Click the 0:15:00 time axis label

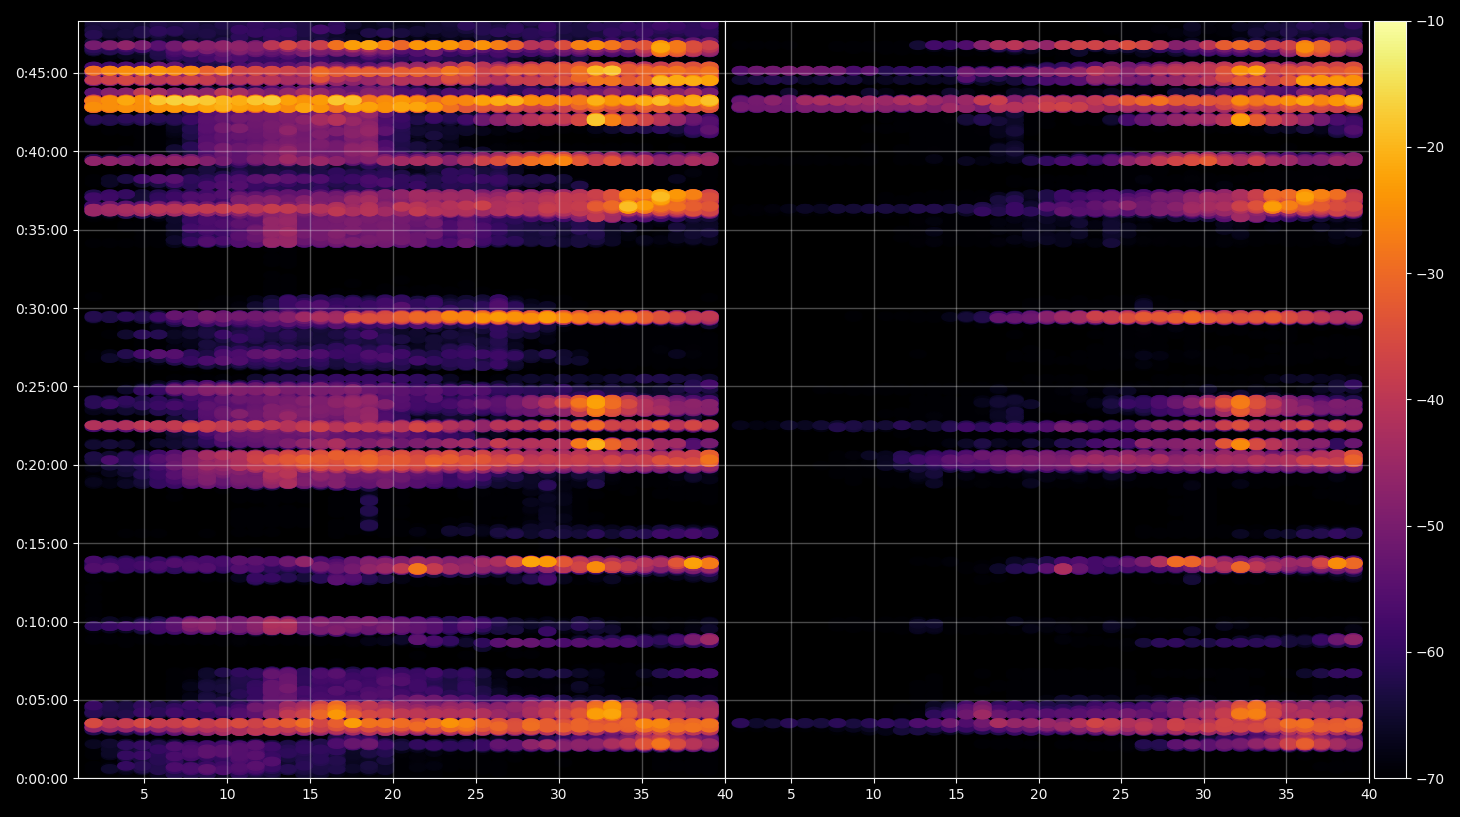[42, 544]
